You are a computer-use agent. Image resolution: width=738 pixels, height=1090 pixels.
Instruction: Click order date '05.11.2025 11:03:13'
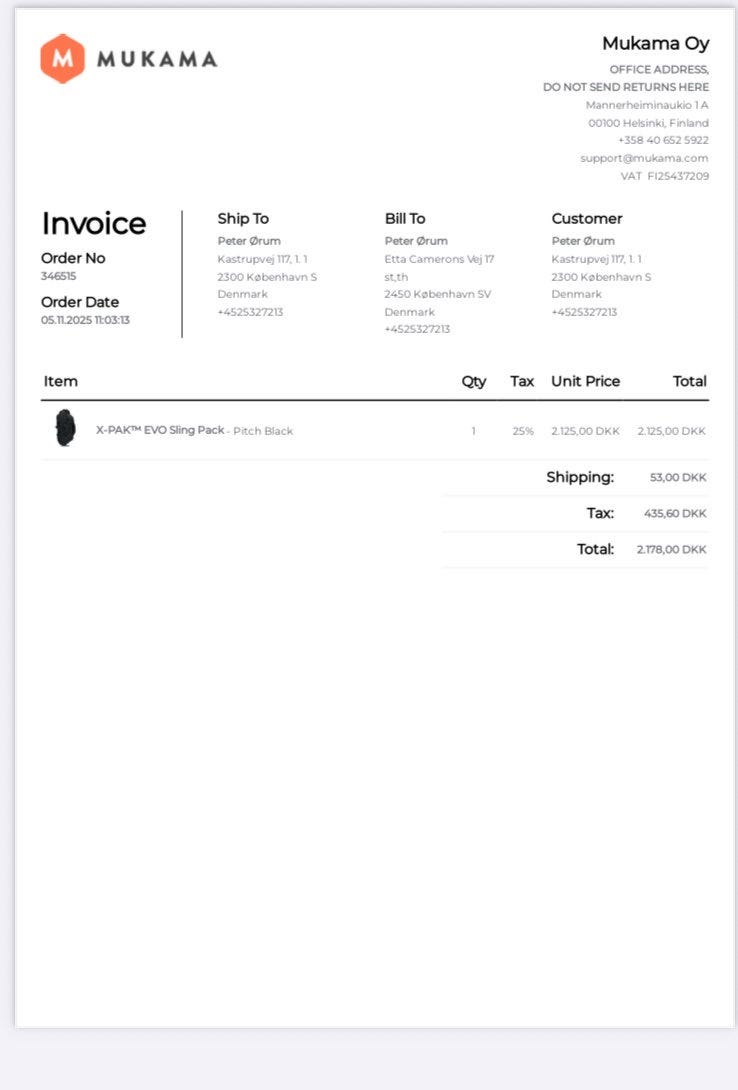(x=85, y=320)
